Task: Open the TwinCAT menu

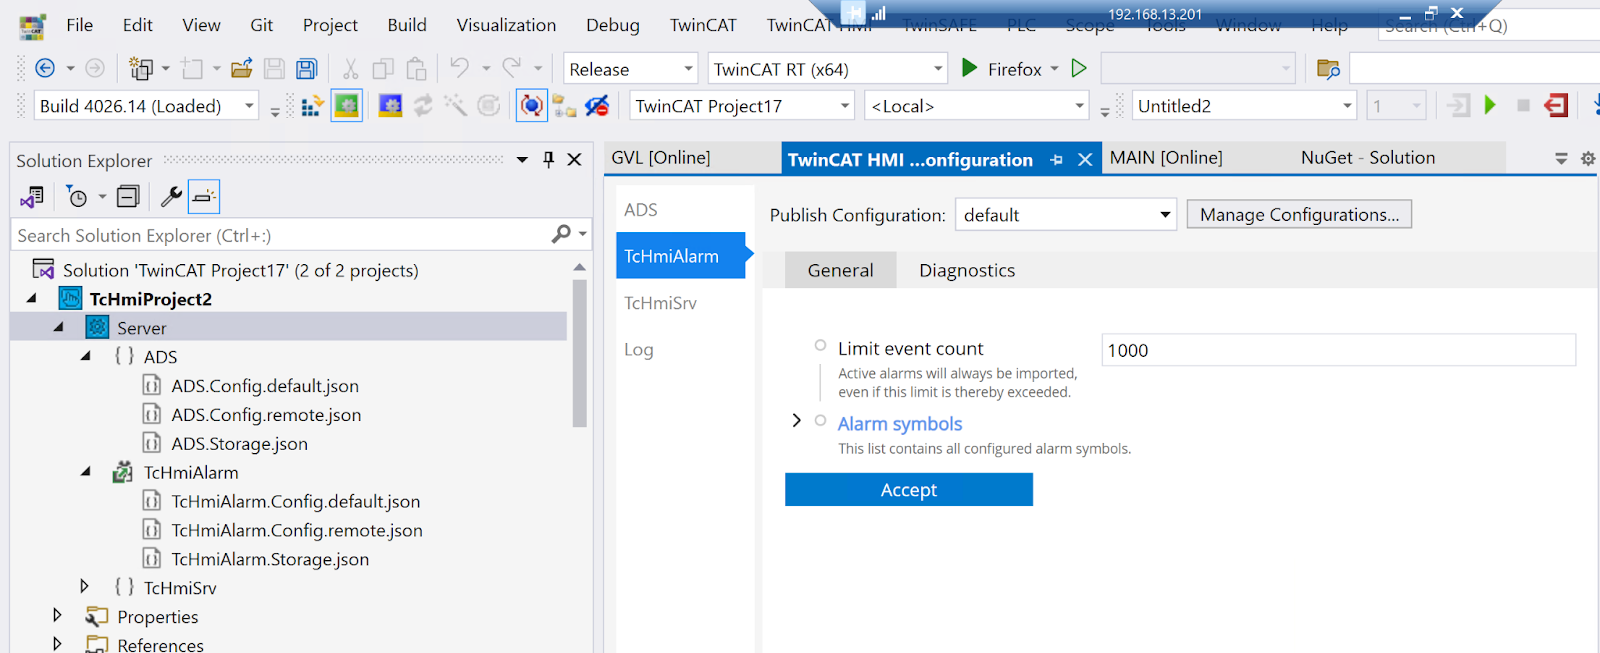Action: (x=703, y=25)
